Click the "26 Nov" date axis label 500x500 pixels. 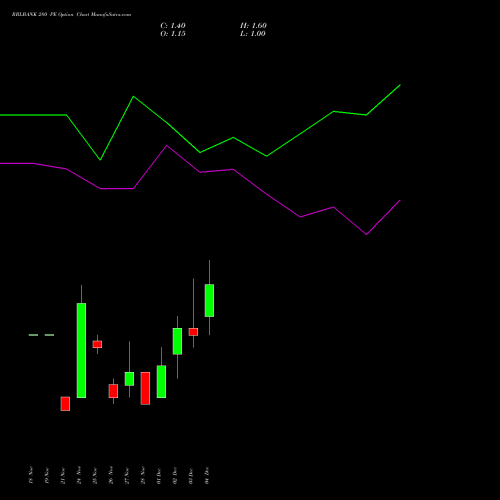111,475
